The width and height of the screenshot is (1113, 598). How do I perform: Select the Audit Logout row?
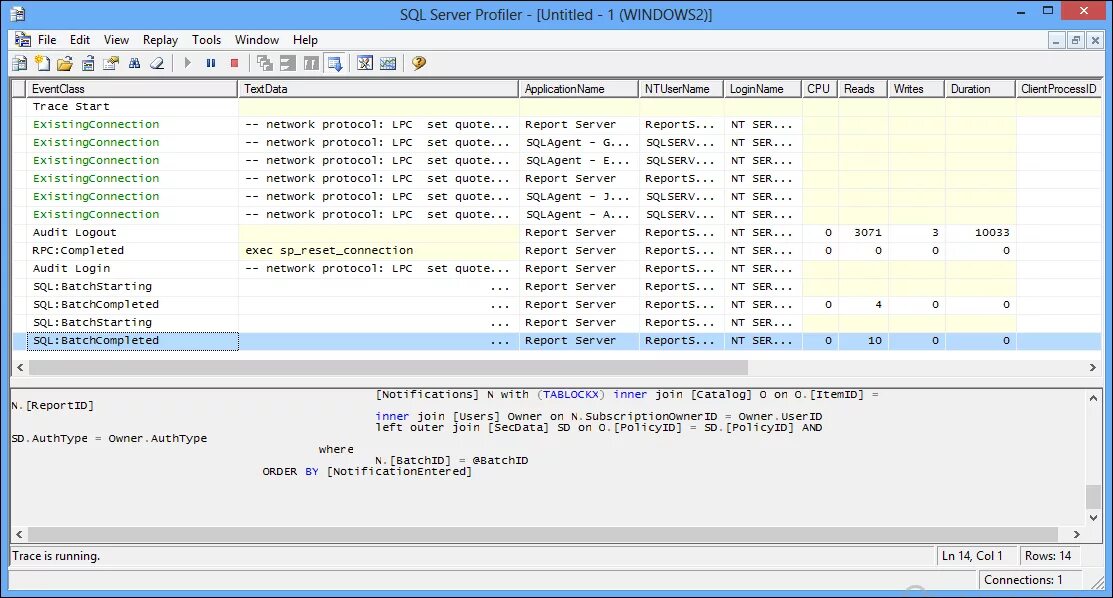557,232
